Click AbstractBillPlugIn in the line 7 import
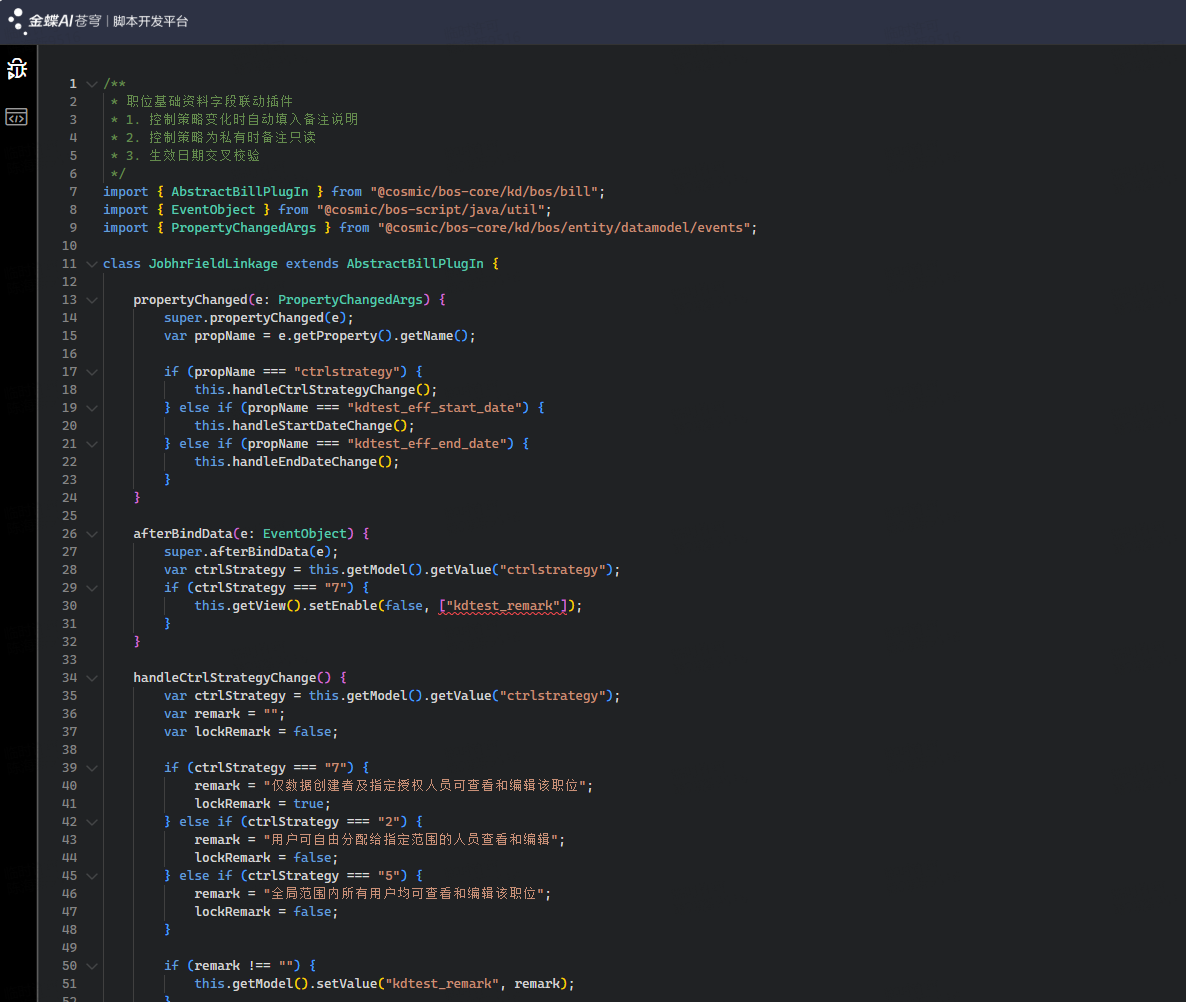The height and width of the screenshot is (1002, 1186). point(240,192)
